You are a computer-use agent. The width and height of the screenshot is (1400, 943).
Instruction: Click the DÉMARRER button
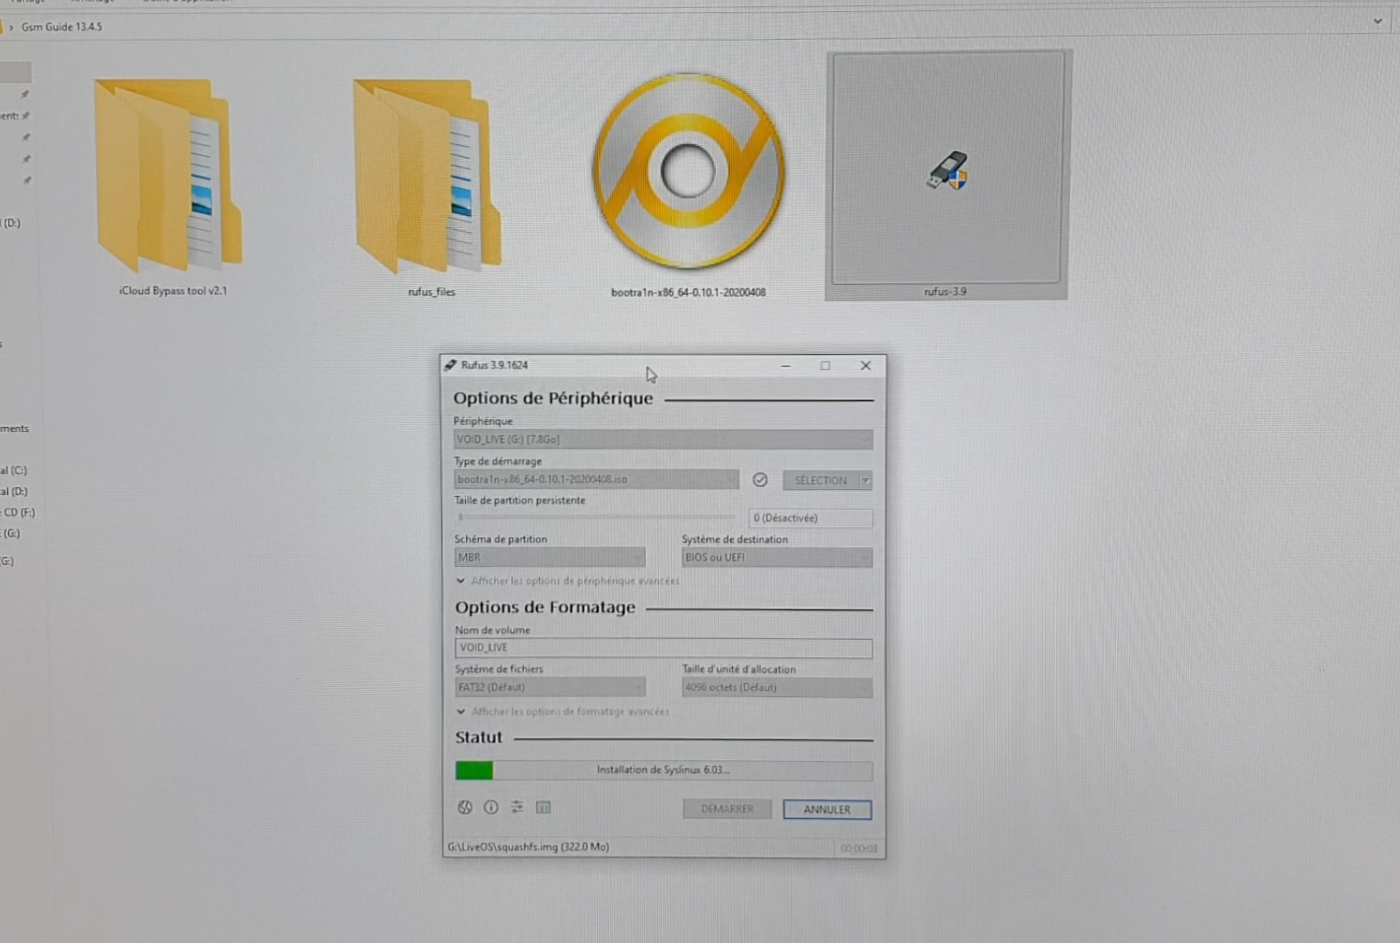[727, 809]
